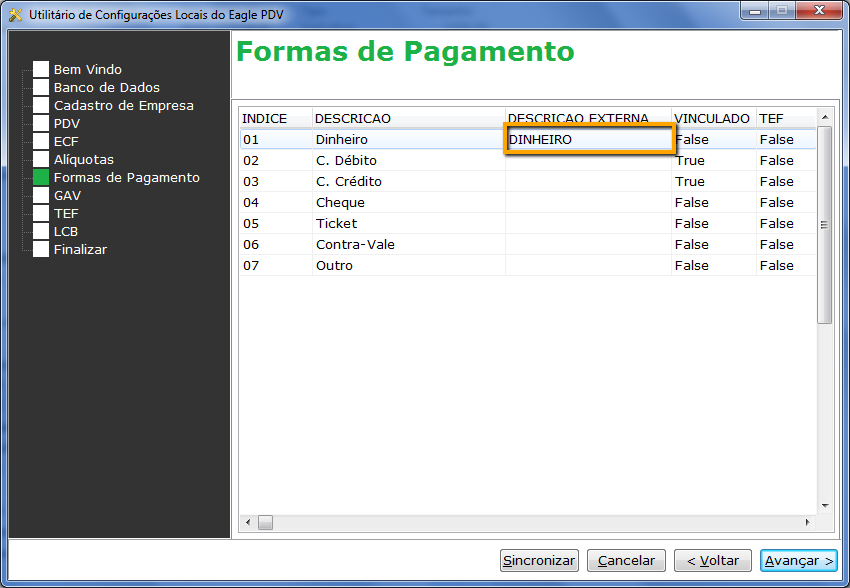
Task: Click VINCULADO True value for C. Débito
Action: point(713,160)
